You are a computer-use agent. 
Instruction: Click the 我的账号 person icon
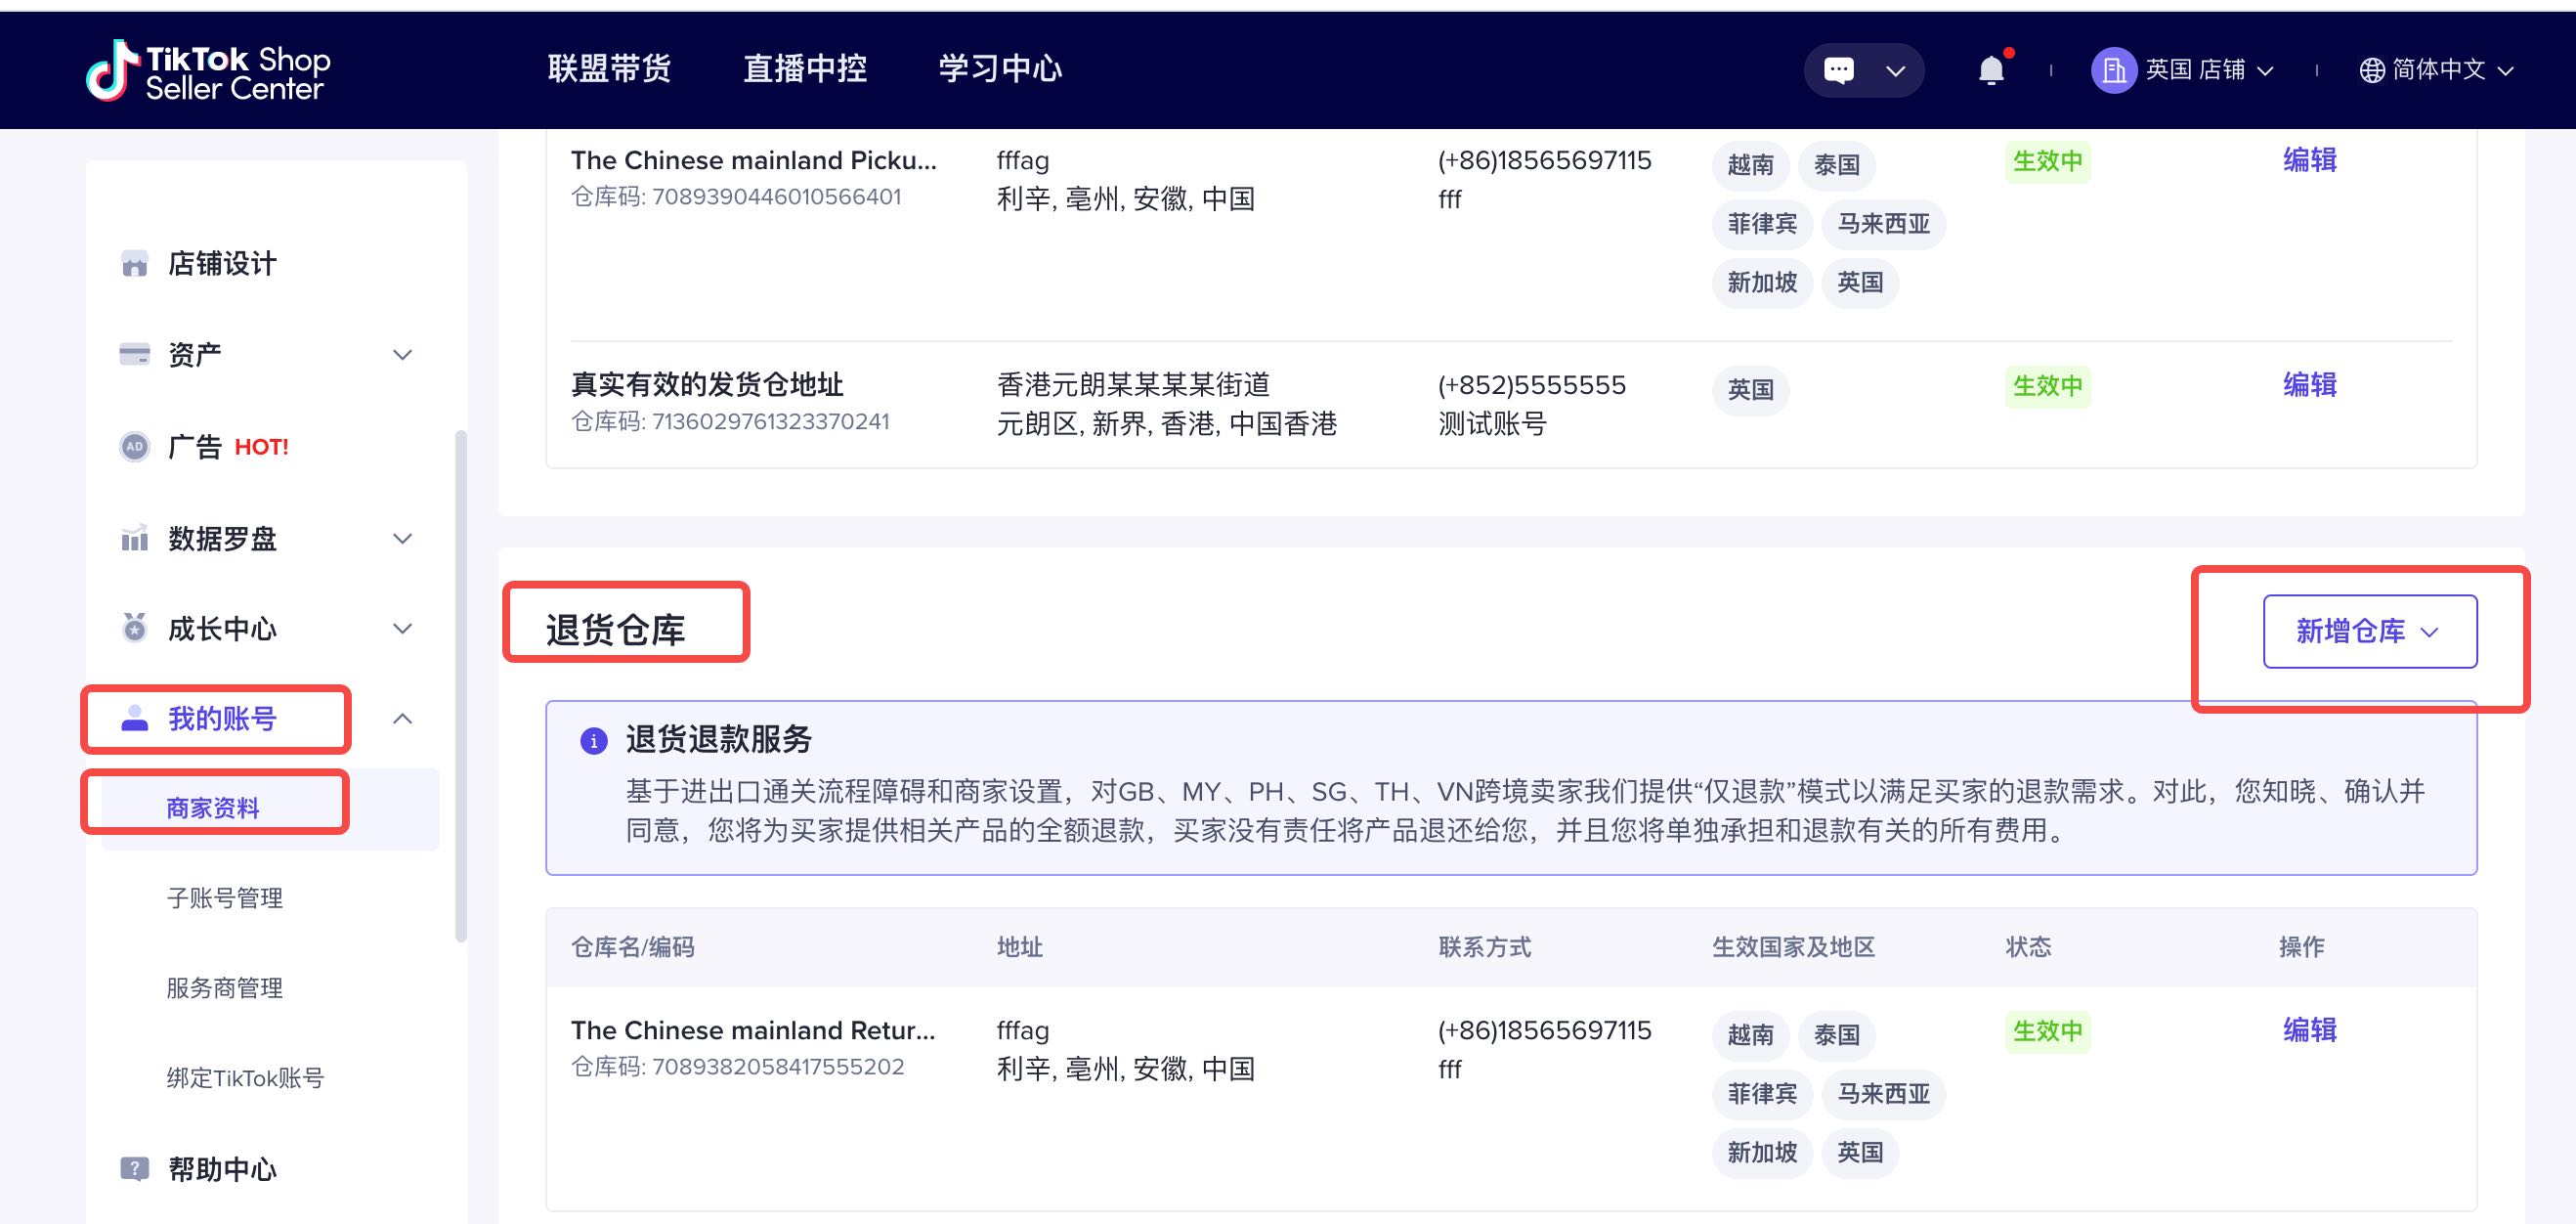[134, 718]
